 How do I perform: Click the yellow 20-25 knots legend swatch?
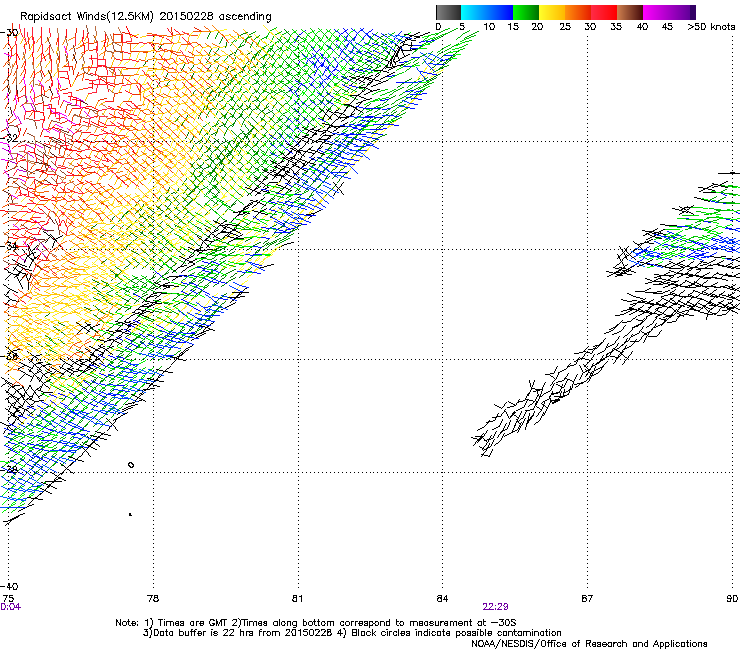tap(552, 12)
